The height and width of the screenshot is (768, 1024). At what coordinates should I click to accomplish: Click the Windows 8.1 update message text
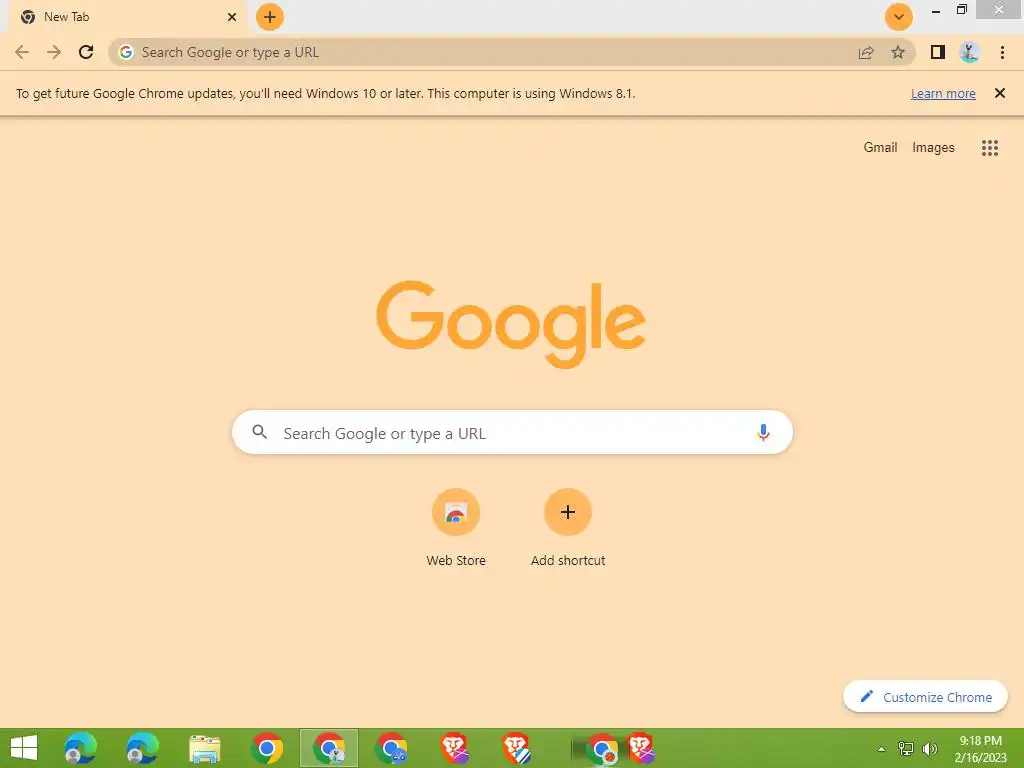325,93
